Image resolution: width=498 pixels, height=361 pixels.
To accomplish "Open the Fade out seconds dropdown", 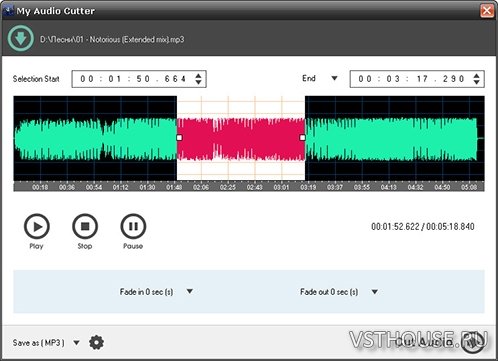I will pos(375,292).
